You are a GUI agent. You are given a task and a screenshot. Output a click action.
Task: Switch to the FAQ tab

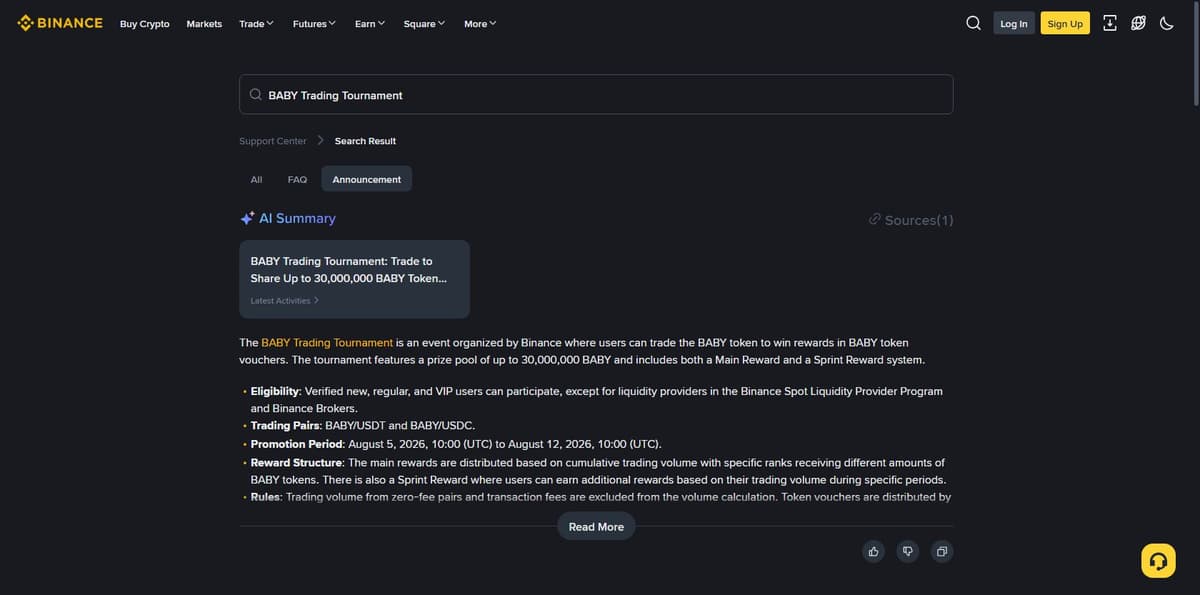(x=297, y=179)
